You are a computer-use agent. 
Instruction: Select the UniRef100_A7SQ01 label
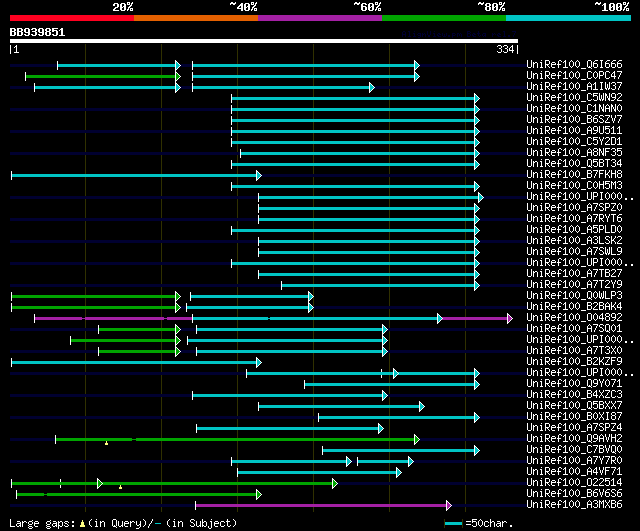(574, 329)
